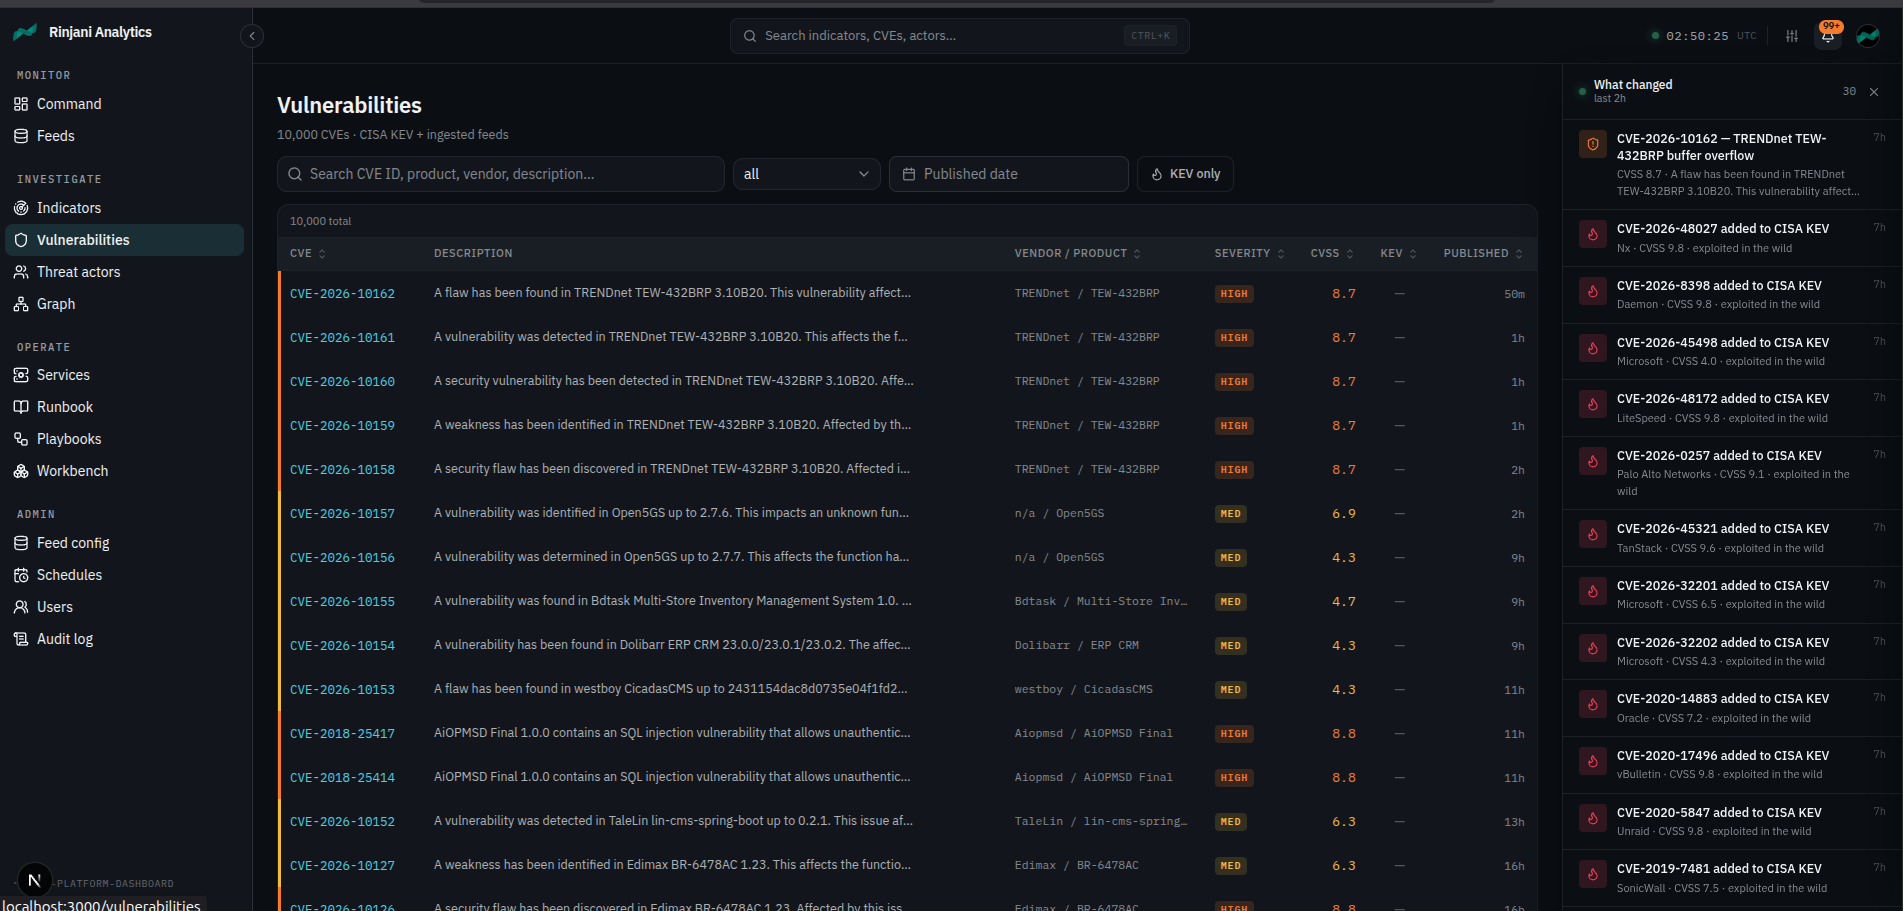Toggle the KEV only filter
1903x911 pixels.
(x=1185, y=174)
